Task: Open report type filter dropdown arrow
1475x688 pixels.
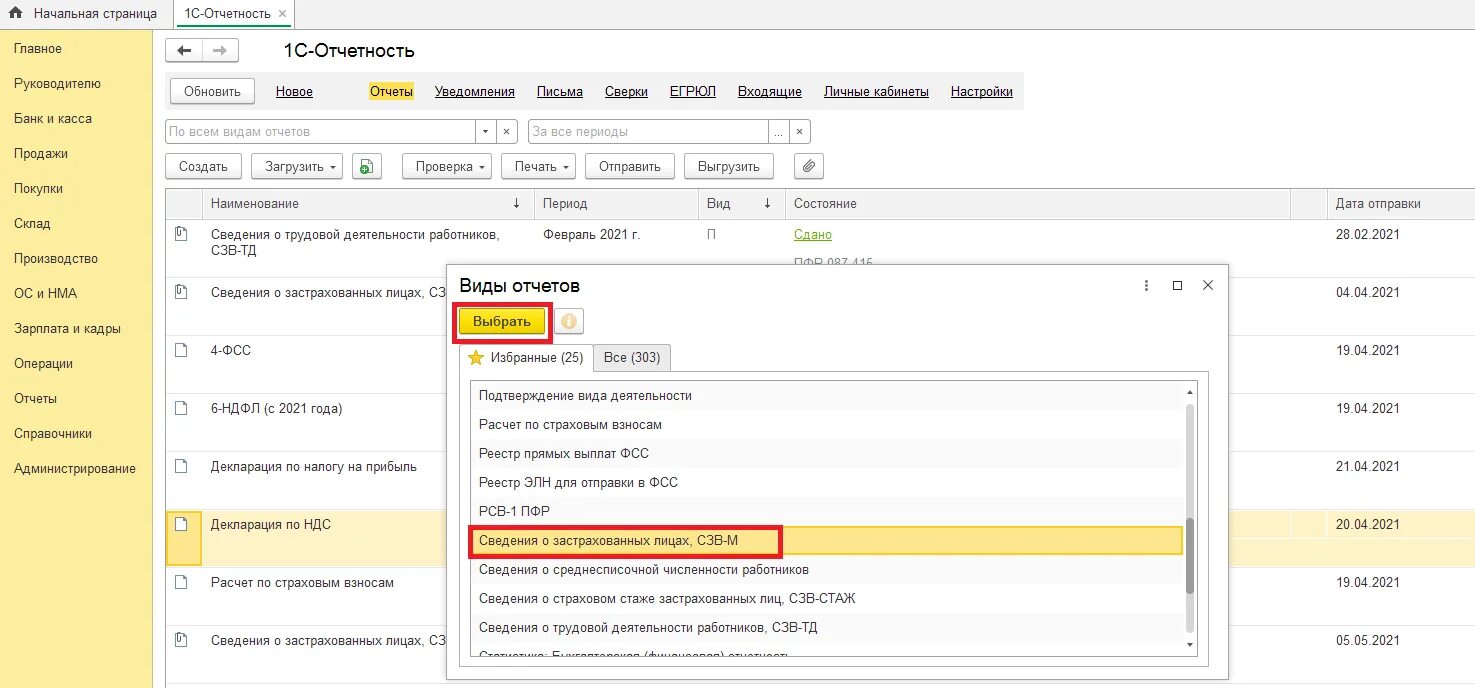Action: 486,131
